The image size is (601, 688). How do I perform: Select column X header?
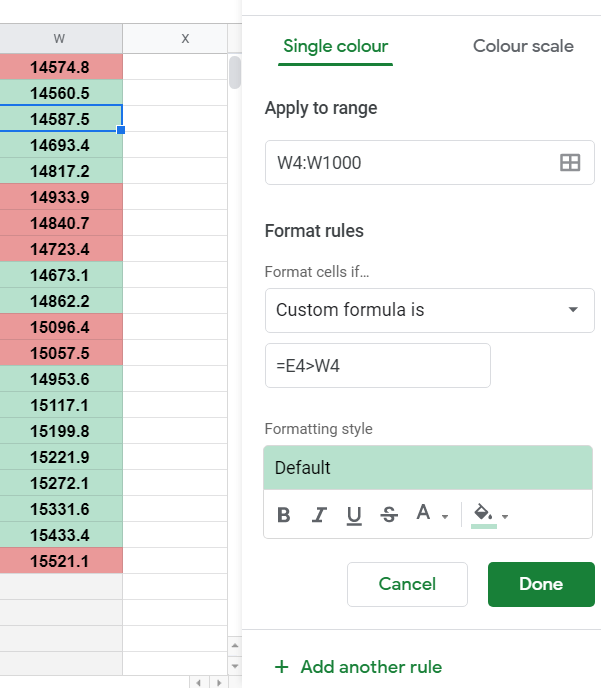point(185,39)
